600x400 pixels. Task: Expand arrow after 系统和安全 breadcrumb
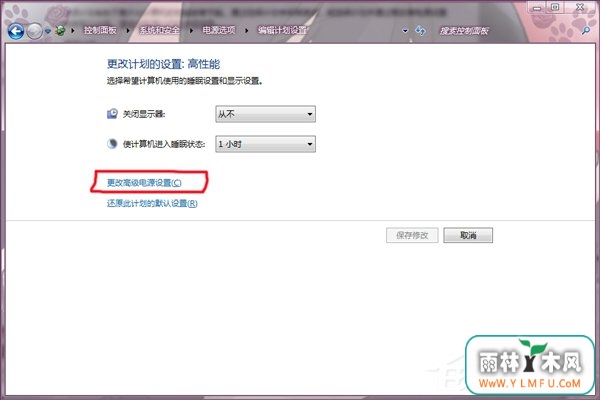point(191,30)
